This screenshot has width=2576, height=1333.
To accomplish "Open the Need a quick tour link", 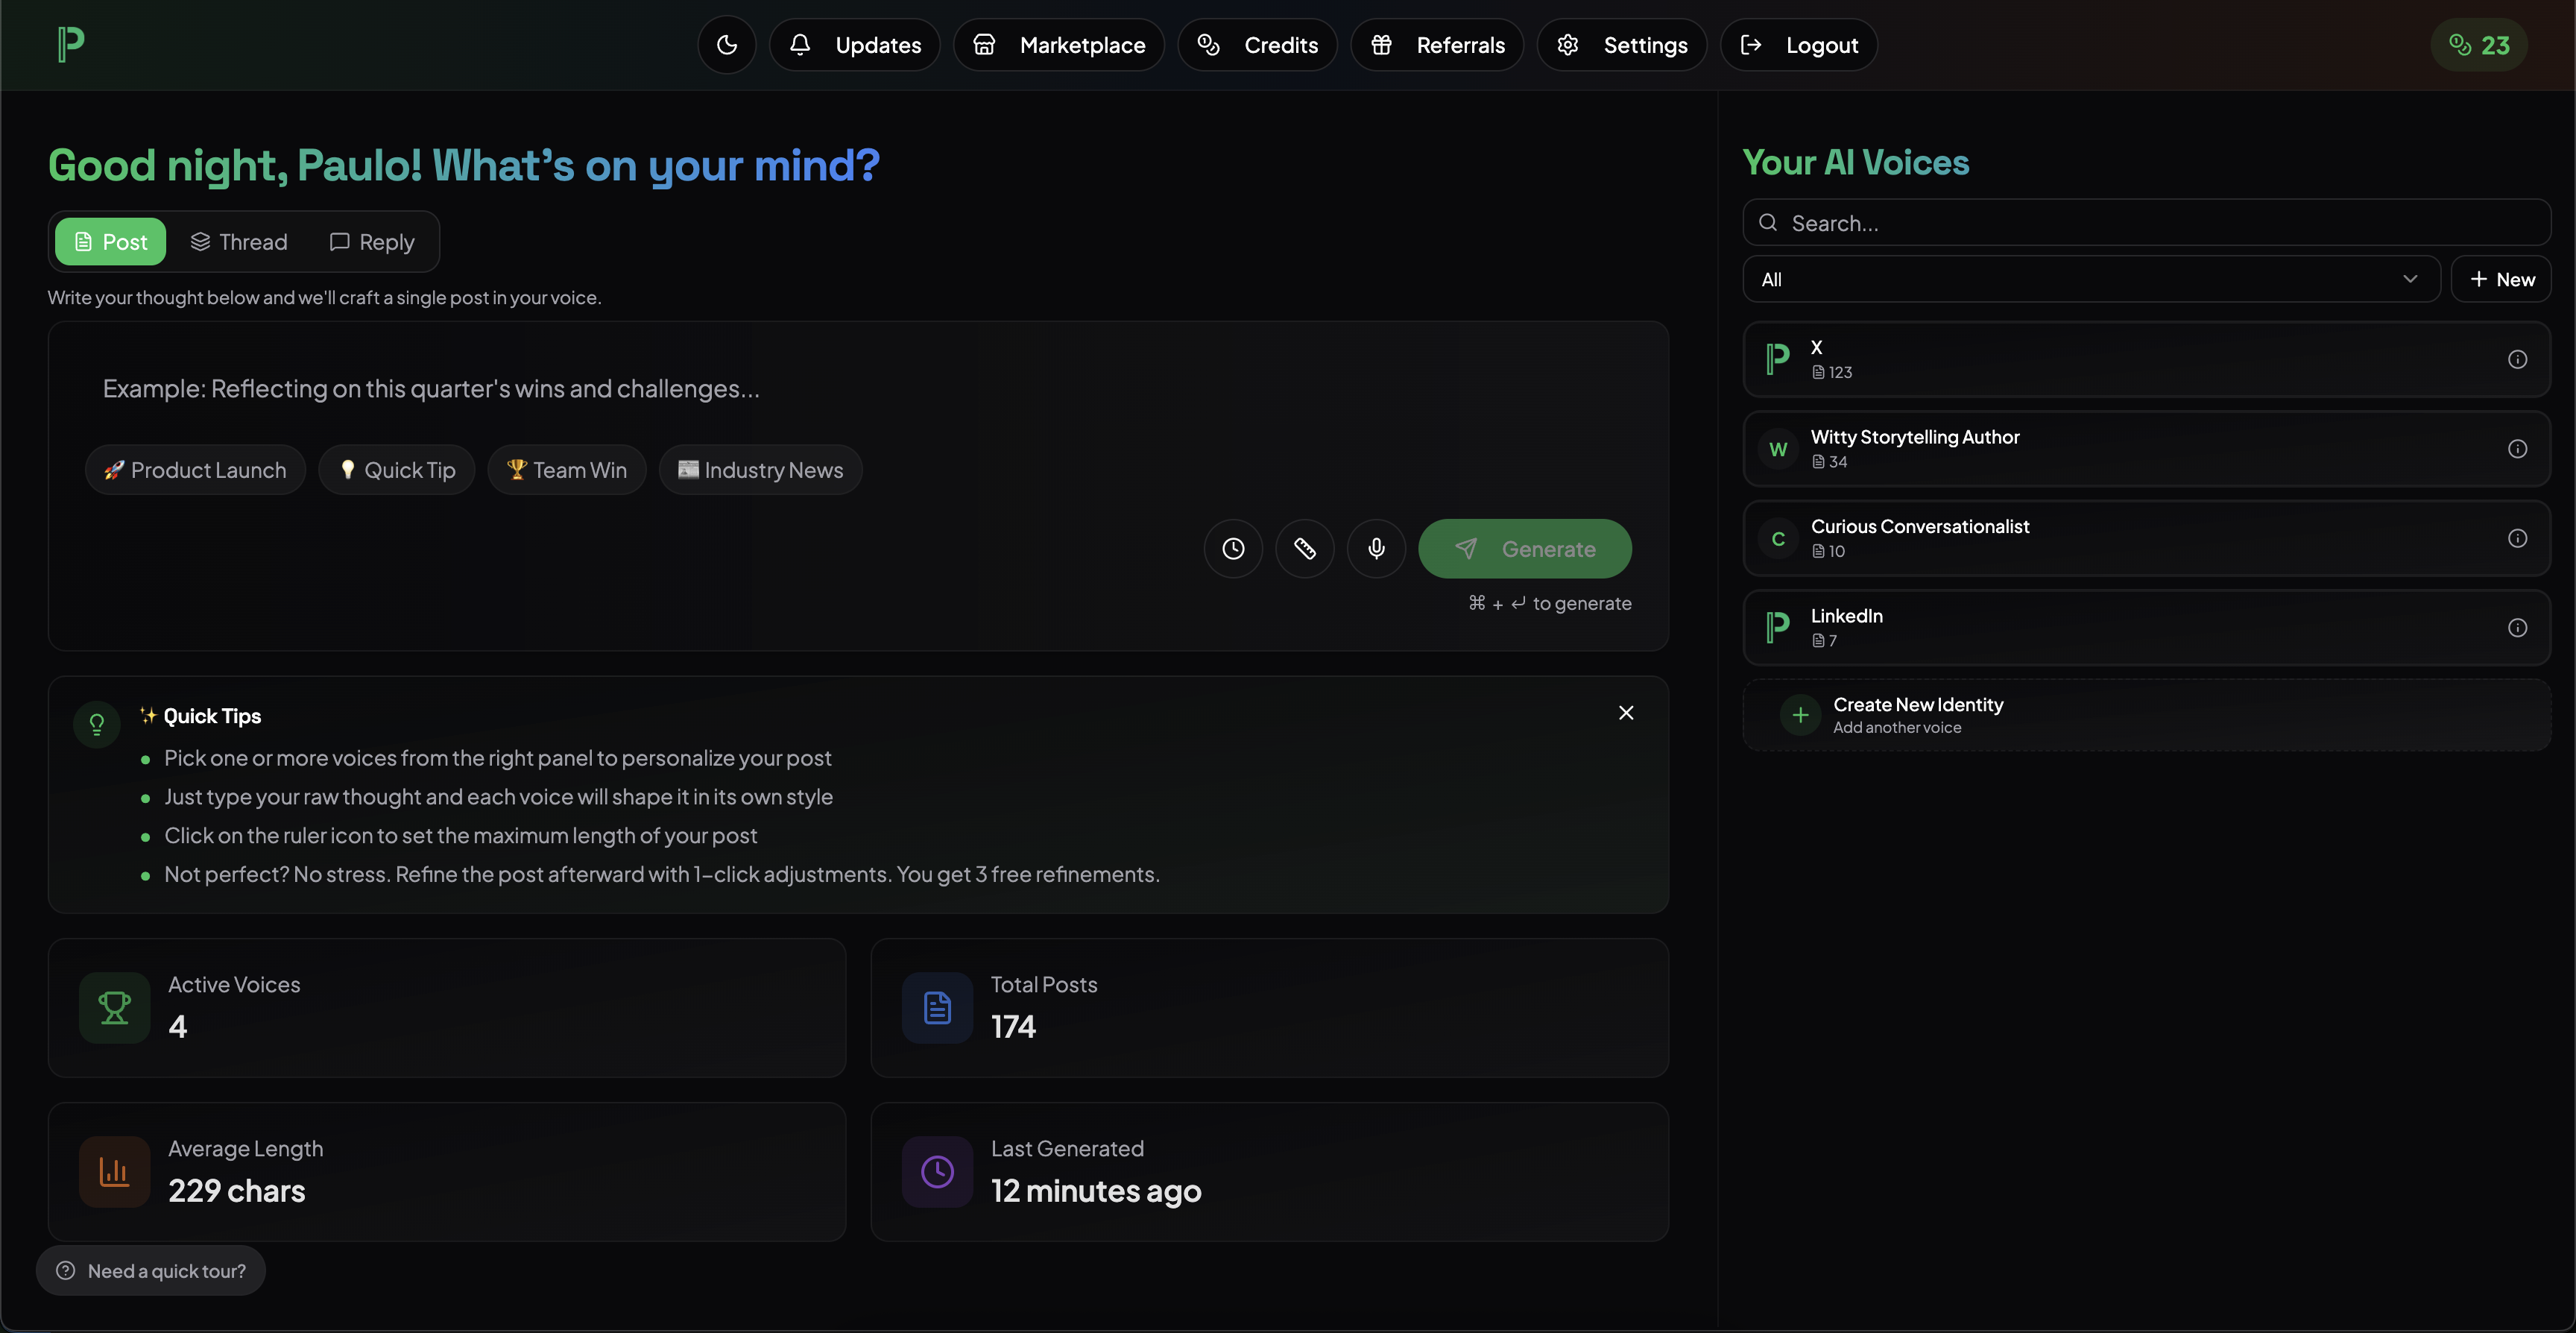I will [151, 1270].
